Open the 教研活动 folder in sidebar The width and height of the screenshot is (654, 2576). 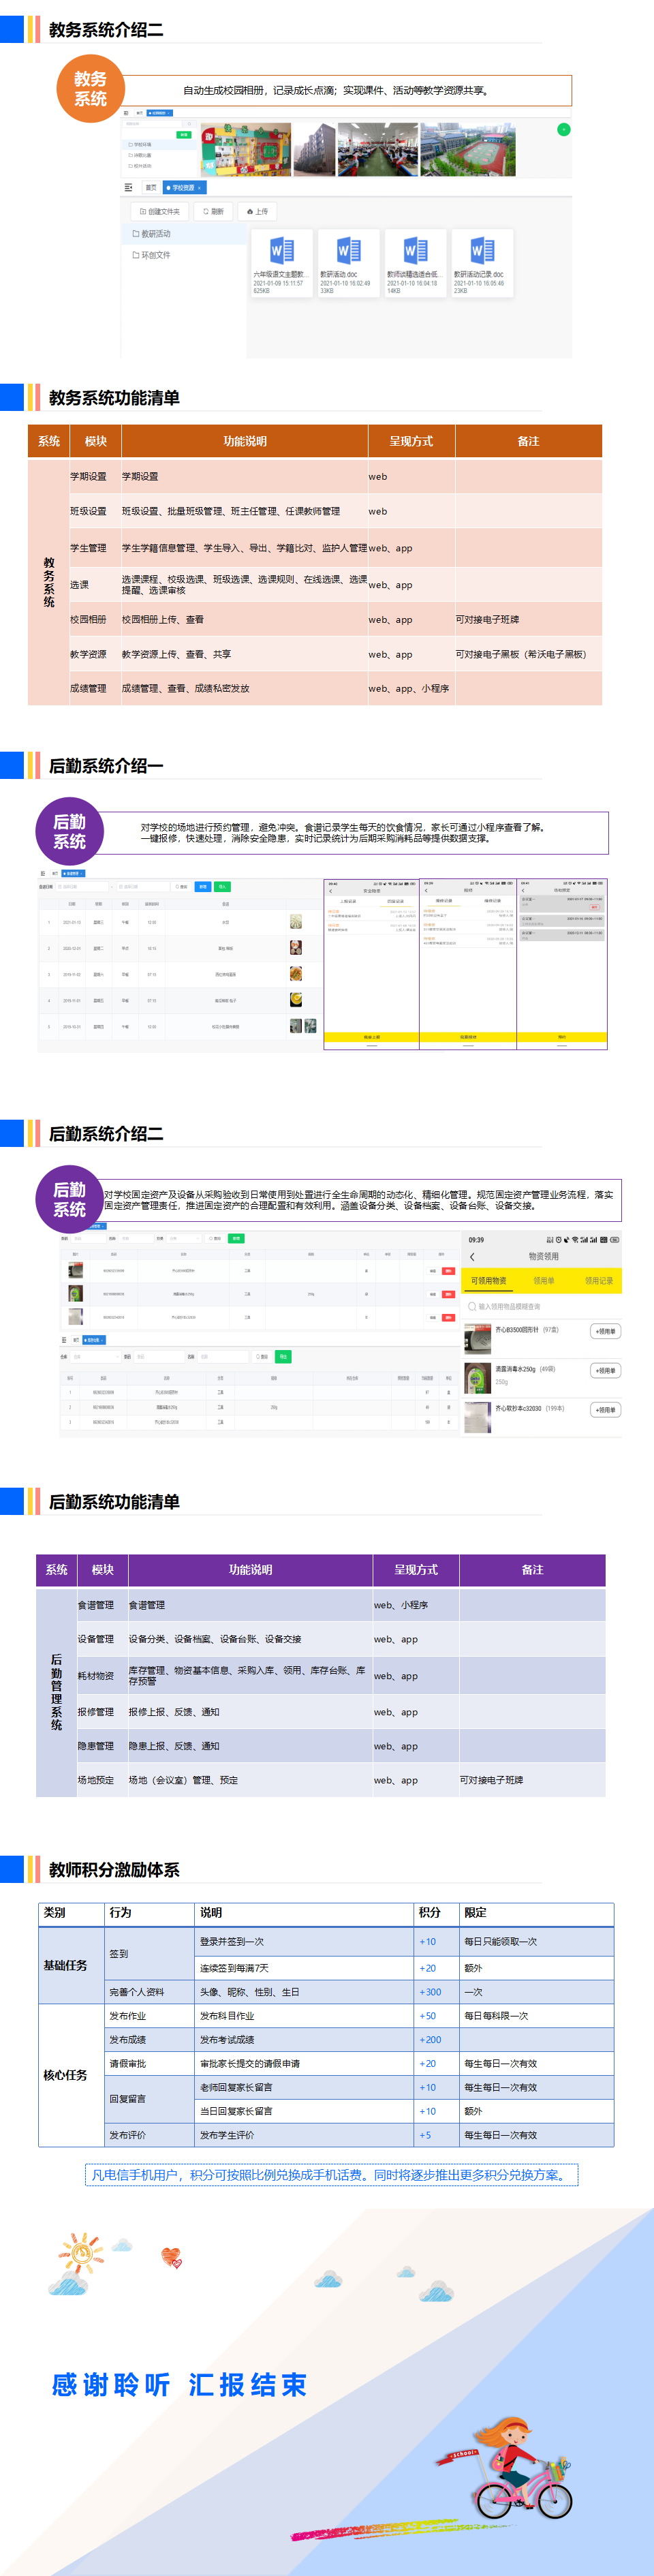155,234
